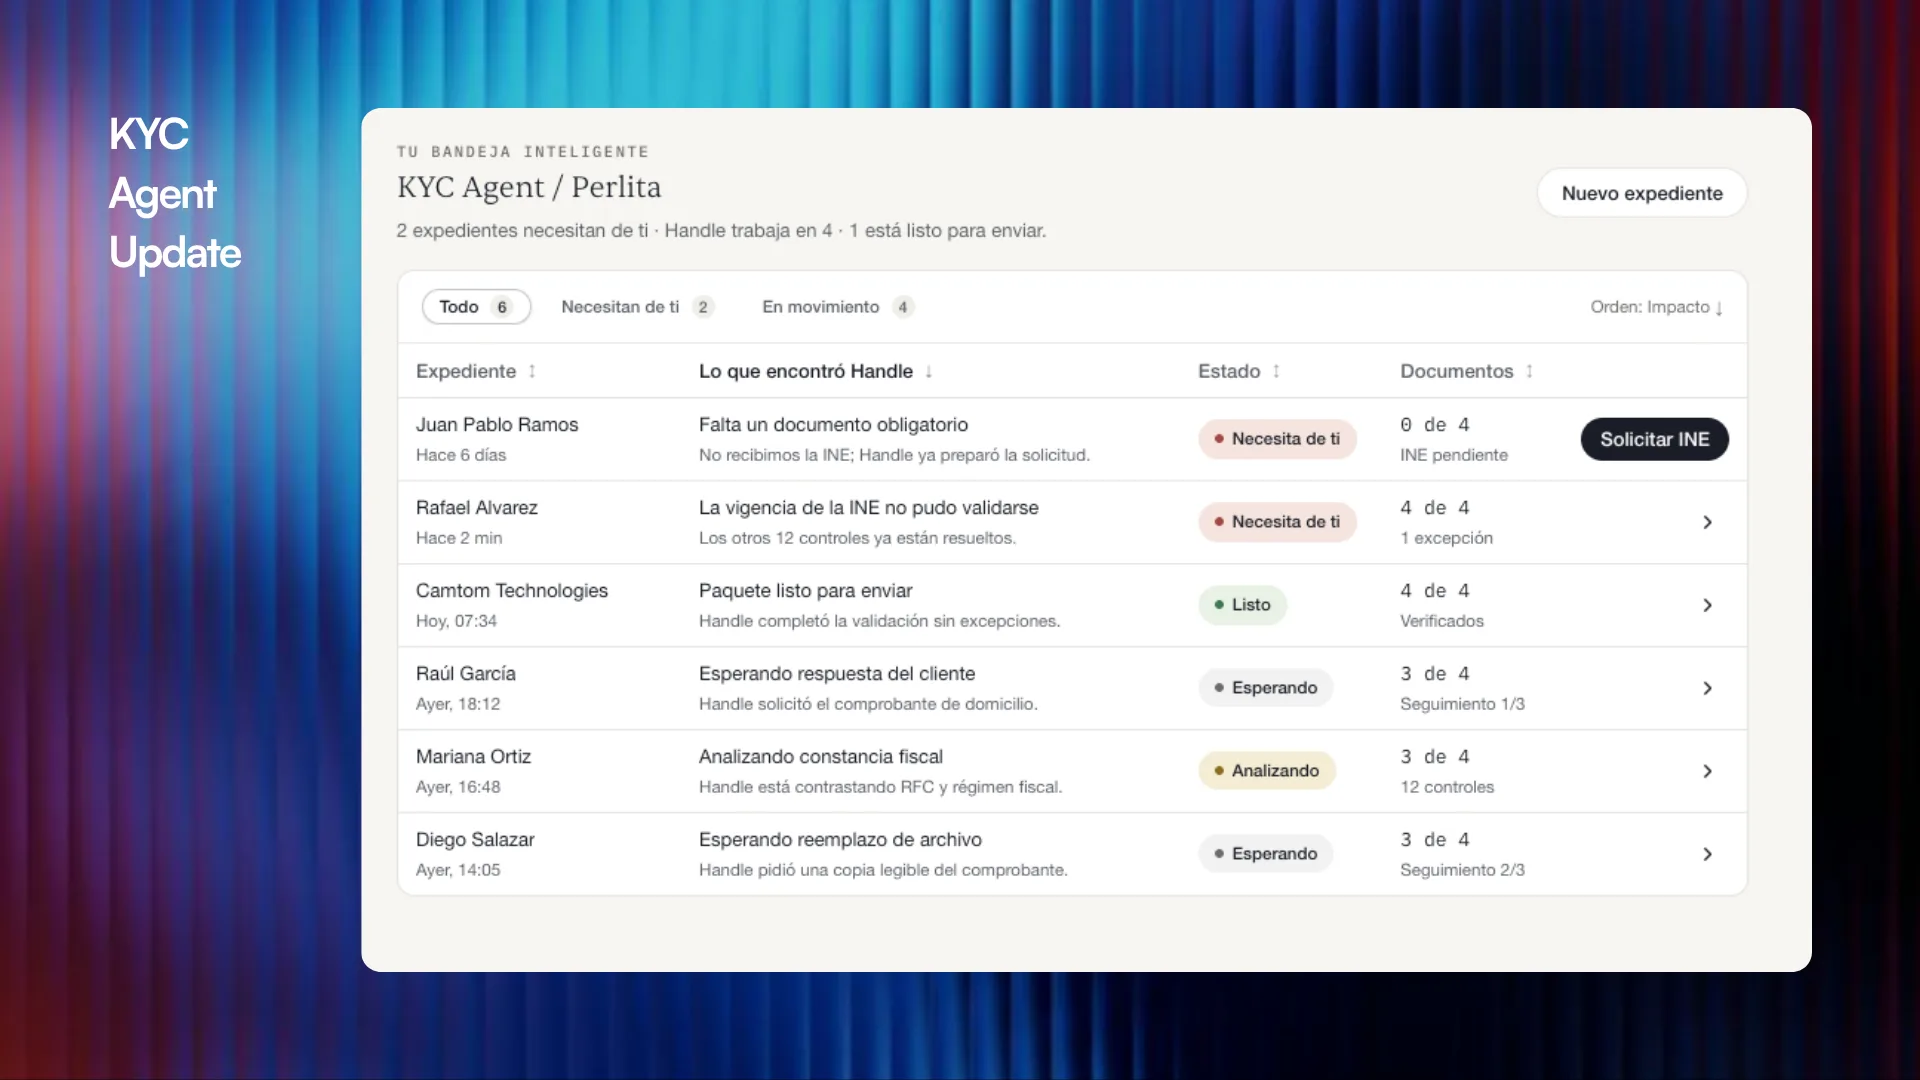Image resolution: width=1920 pixels, height=1080 pixels.
Task: Expand Rafael Alvarez row chevron
Action: (1707, 522)
